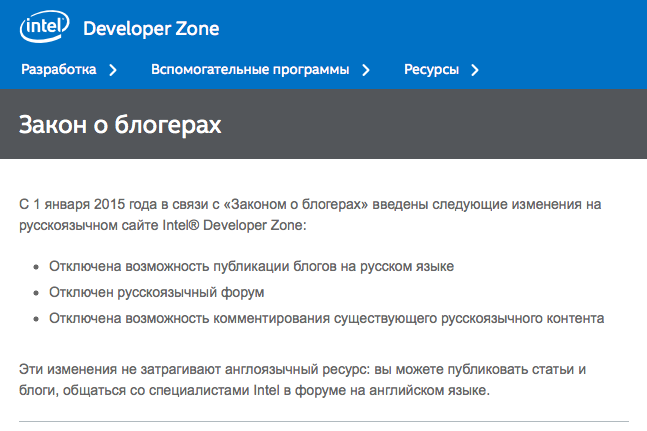Screen dimensions: 647x431
Task: Click bullet Отключена возможность публикации блогов
Action: point(251,266)
